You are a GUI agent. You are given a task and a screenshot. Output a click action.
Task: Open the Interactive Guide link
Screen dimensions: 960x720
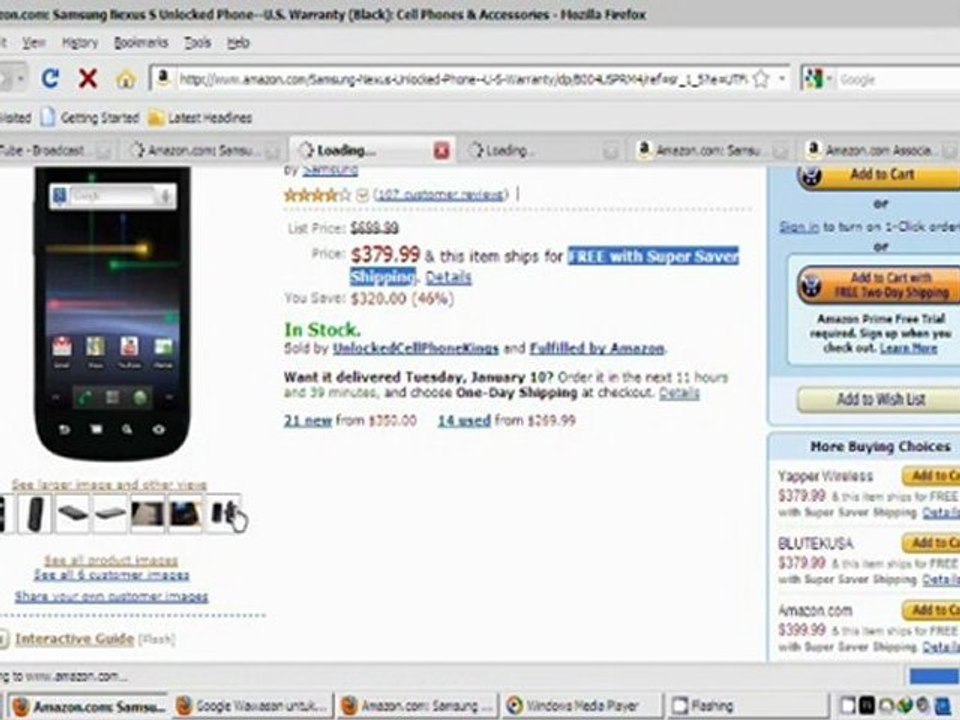click(74, 639)
